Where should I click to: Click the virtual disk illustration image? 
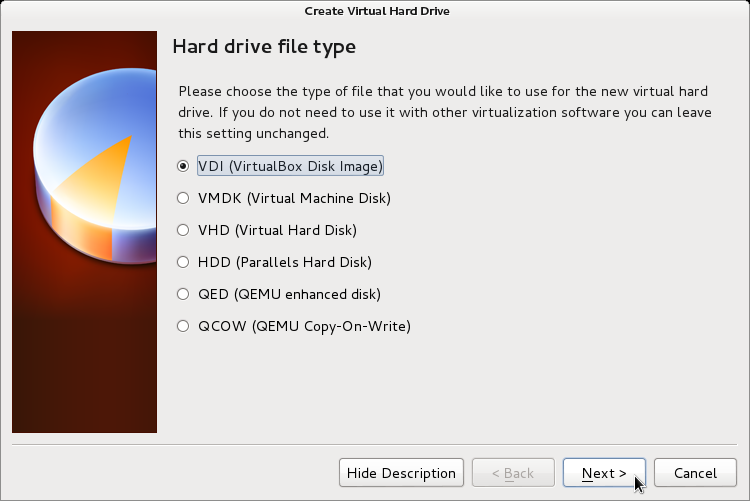pyautogui.click(x=85, y=232)
